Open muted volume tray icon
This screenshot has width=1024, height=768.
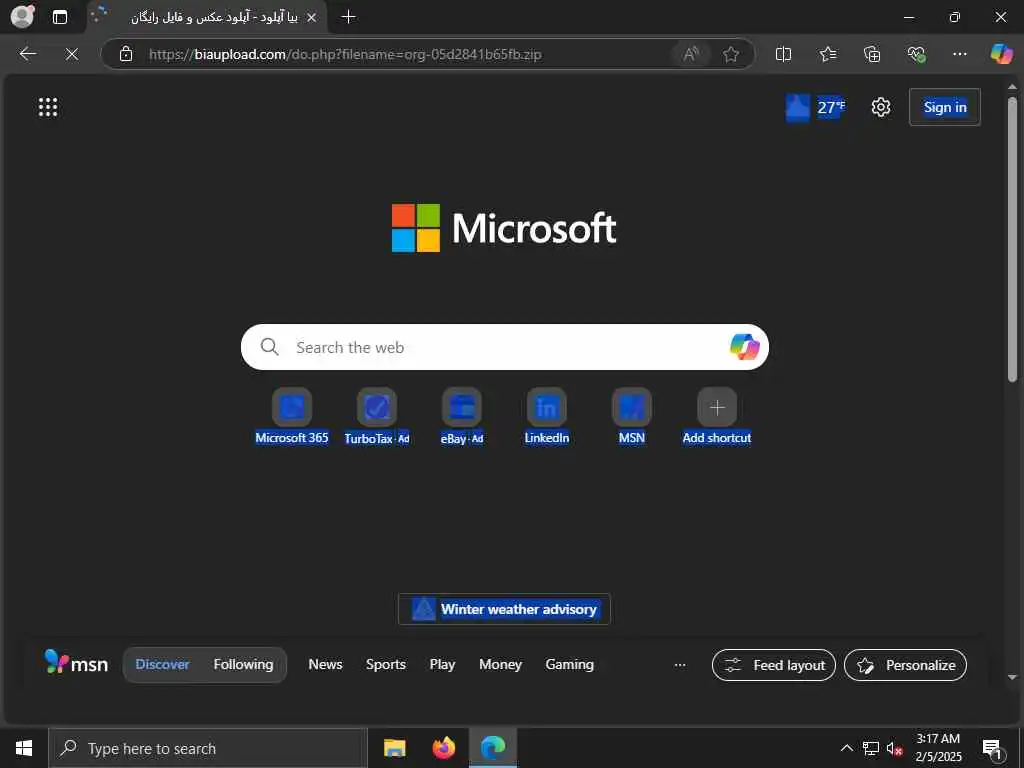point(894,748)
